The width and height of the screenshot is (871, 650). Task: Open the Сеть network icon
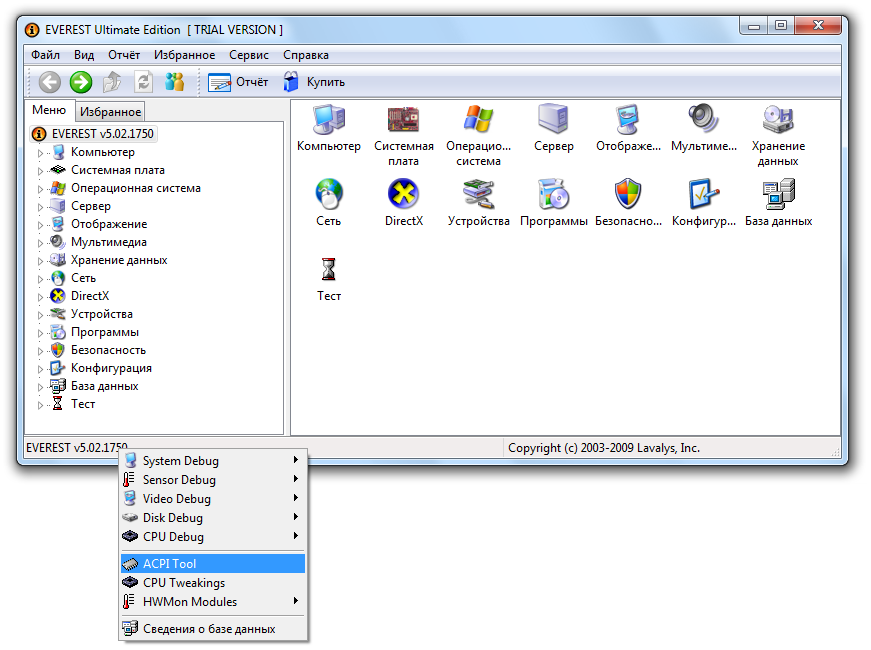click(x=328, y=195)
